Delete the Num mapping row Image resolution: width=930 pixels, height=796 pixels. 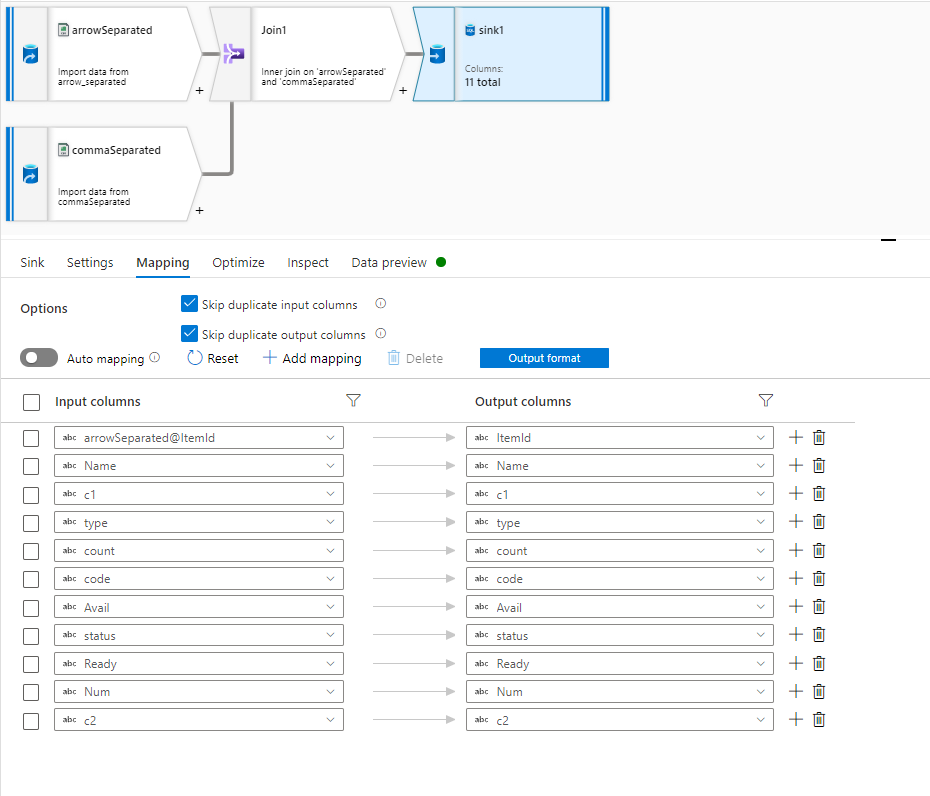(819, 692)
